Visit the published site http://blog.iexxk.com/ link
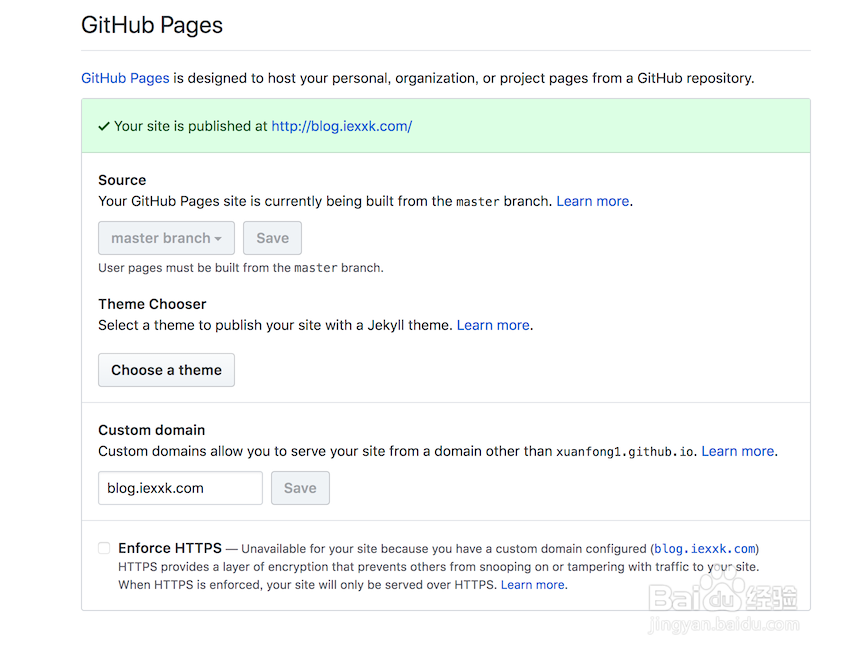 (x=342, y=126)
